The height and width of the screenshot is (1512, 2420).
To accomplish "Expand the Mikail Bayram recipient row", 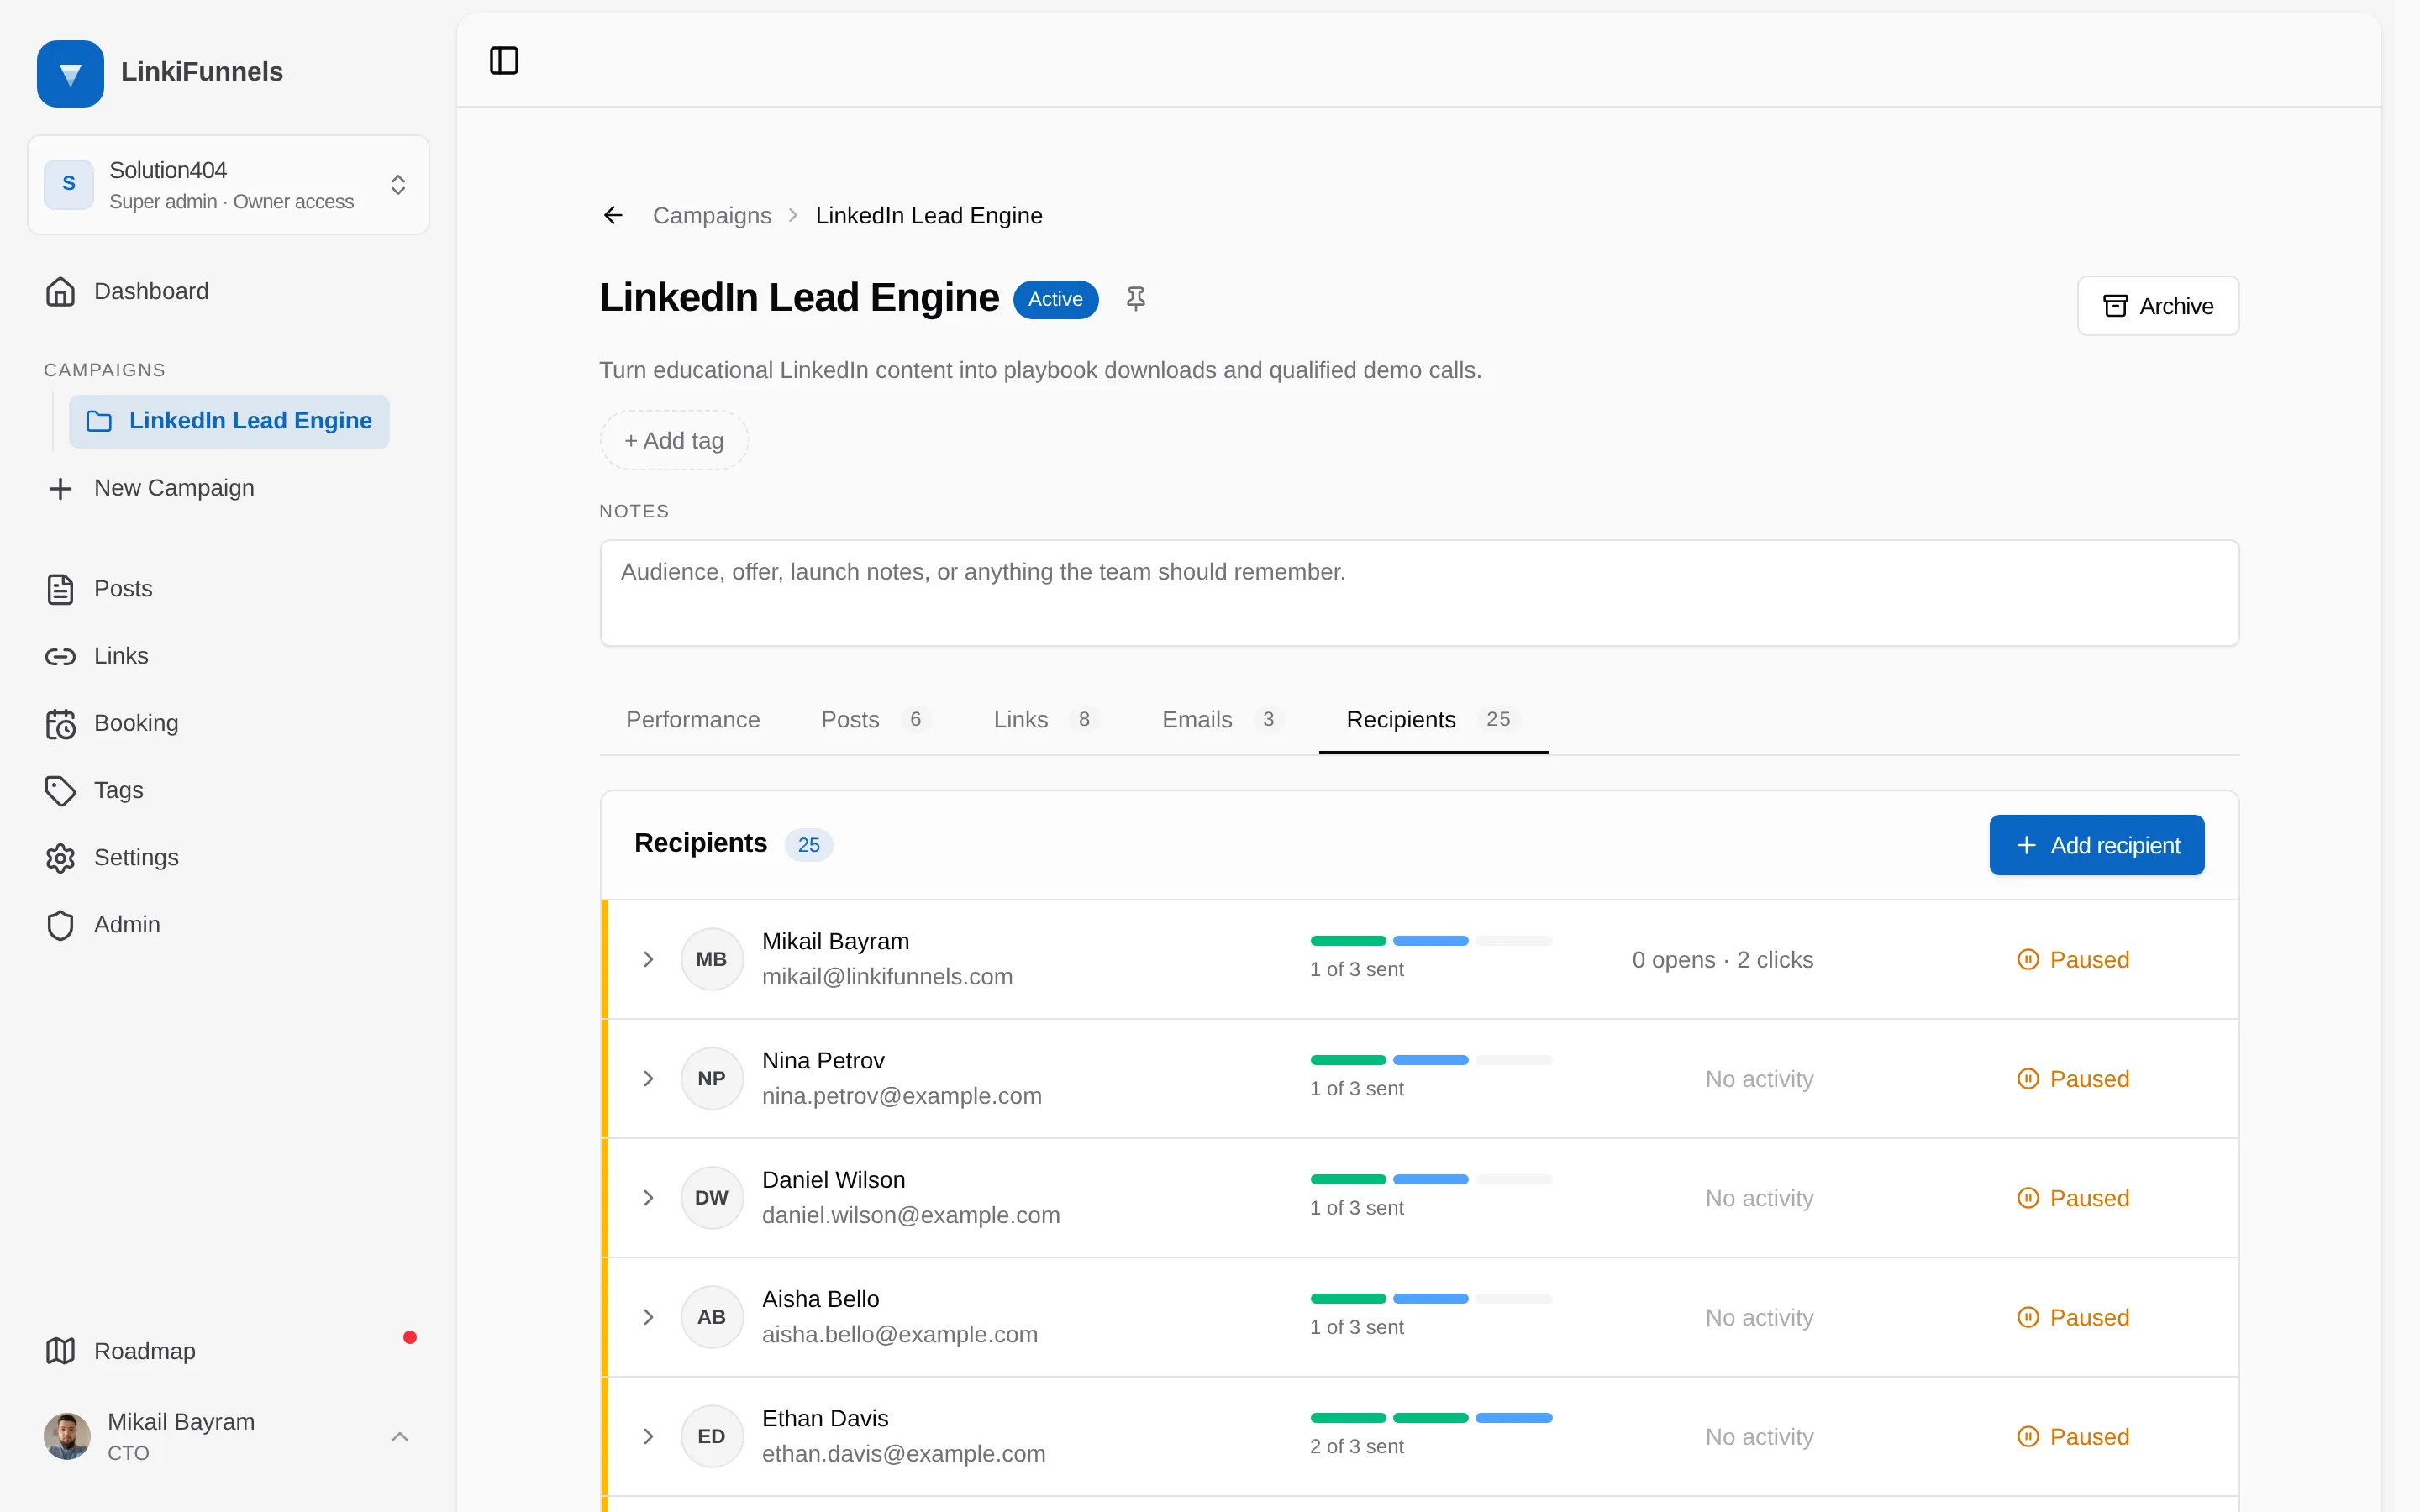I will 648,959.
